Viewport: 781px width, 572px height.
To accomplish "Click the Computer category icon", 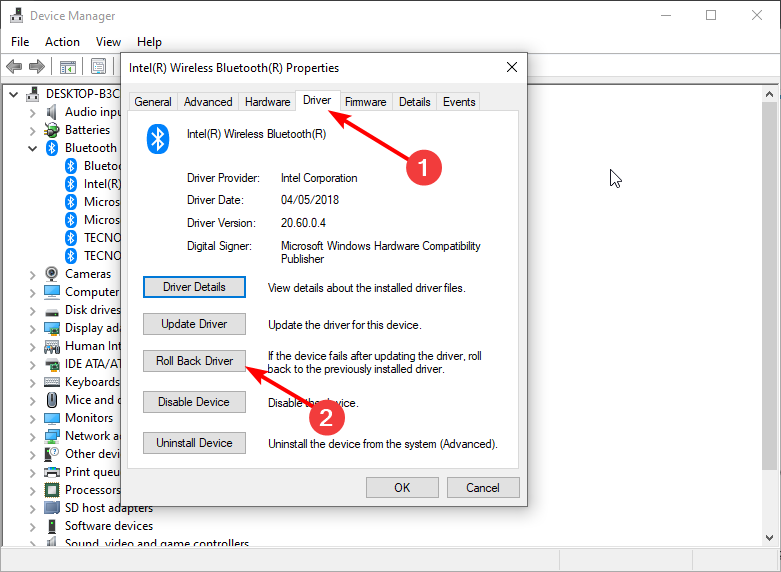I will [x=52, y=292].
